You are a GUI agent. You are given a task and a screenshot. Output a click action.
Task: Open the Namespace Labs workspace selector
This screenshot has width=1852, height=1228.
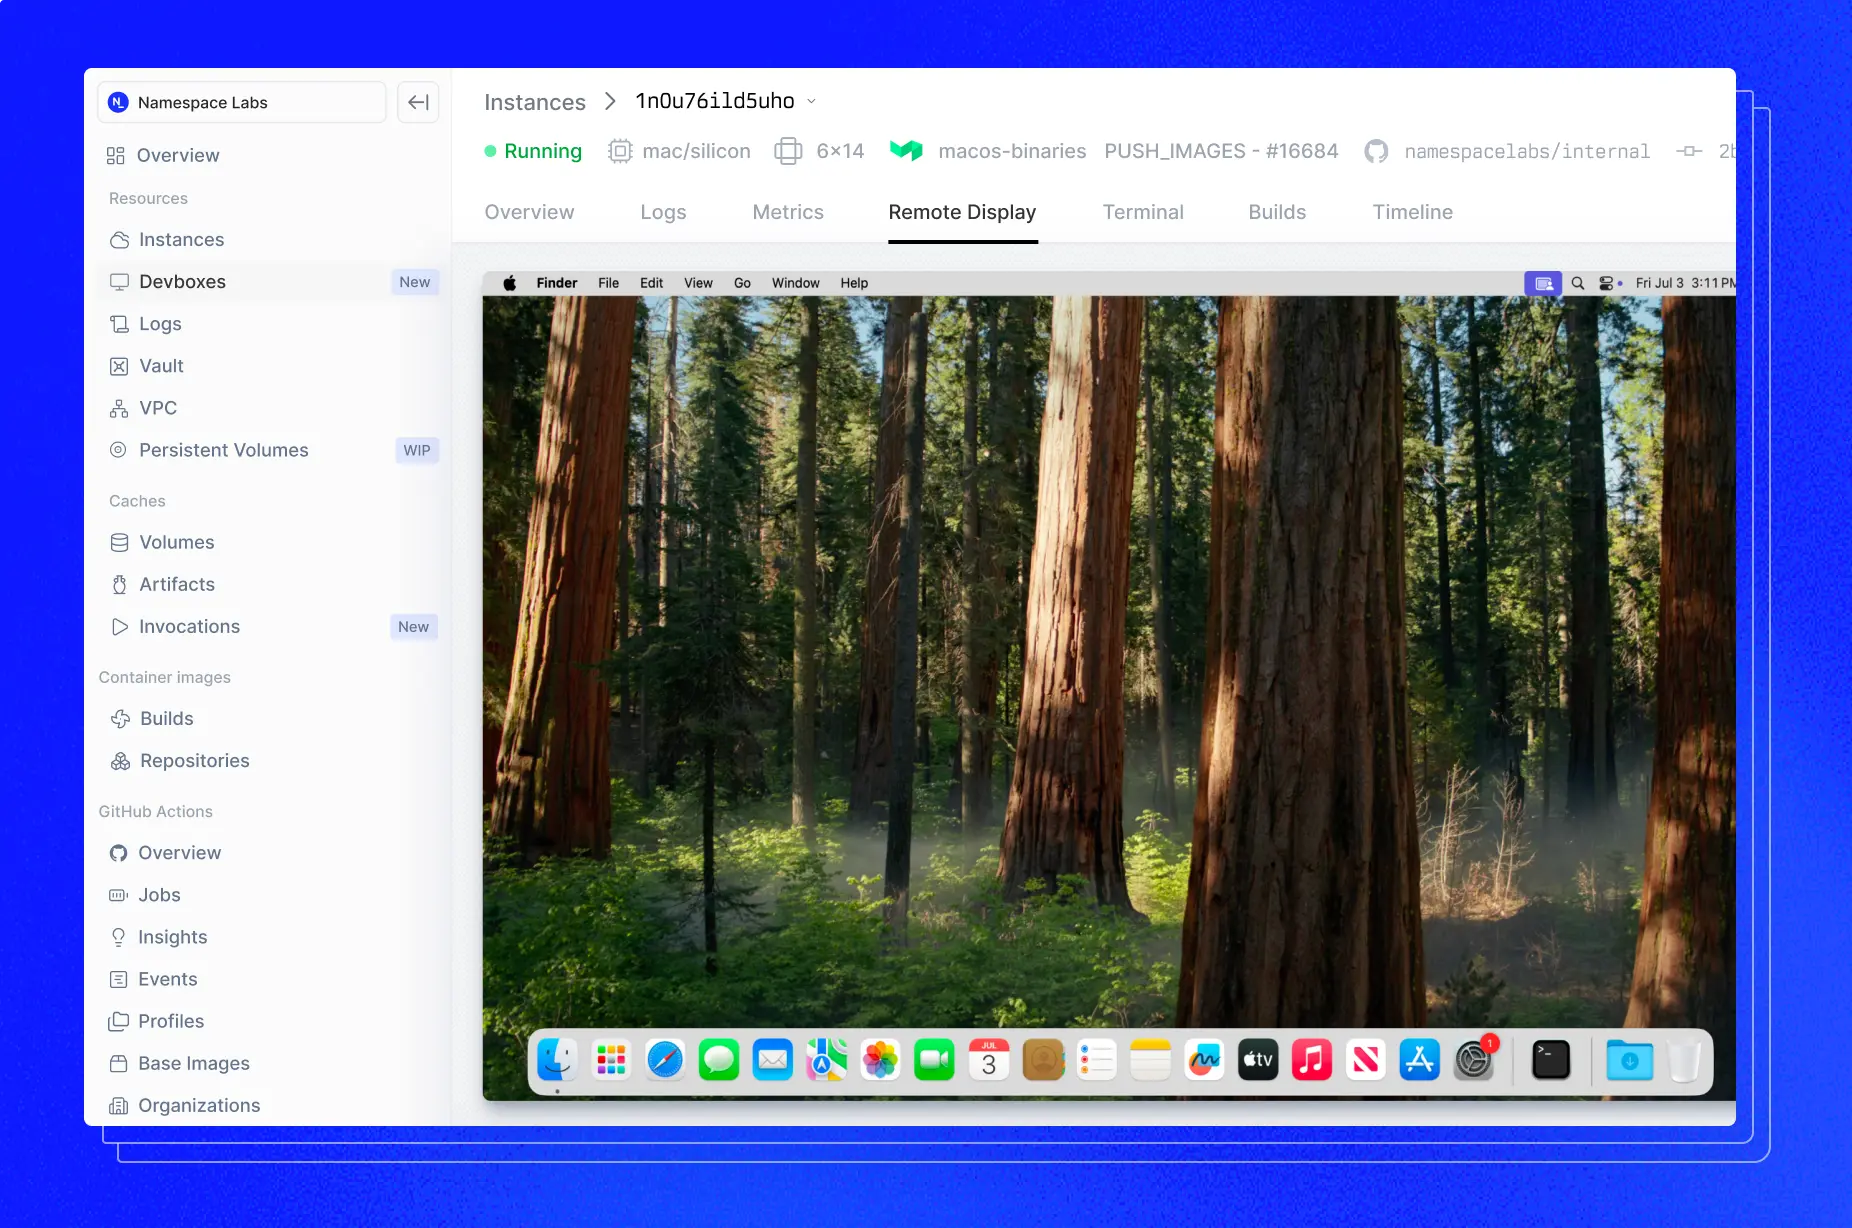point(242,102)
